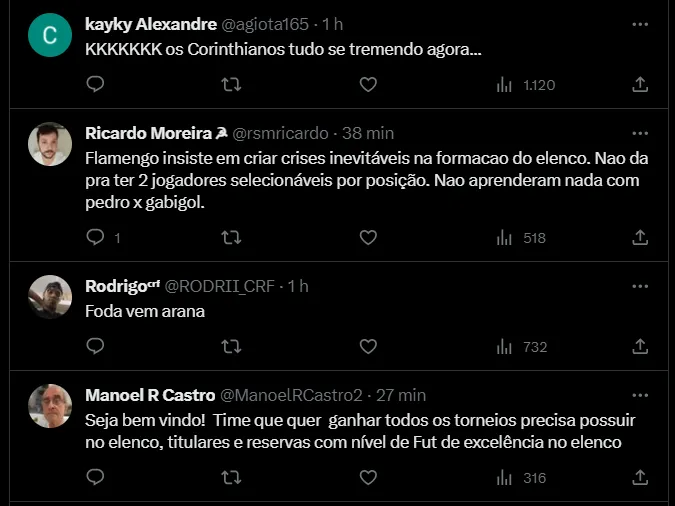The image size is (675, 506).
Task: Click kayky Alexandre's green avatar
Action: tap(49, 37)
